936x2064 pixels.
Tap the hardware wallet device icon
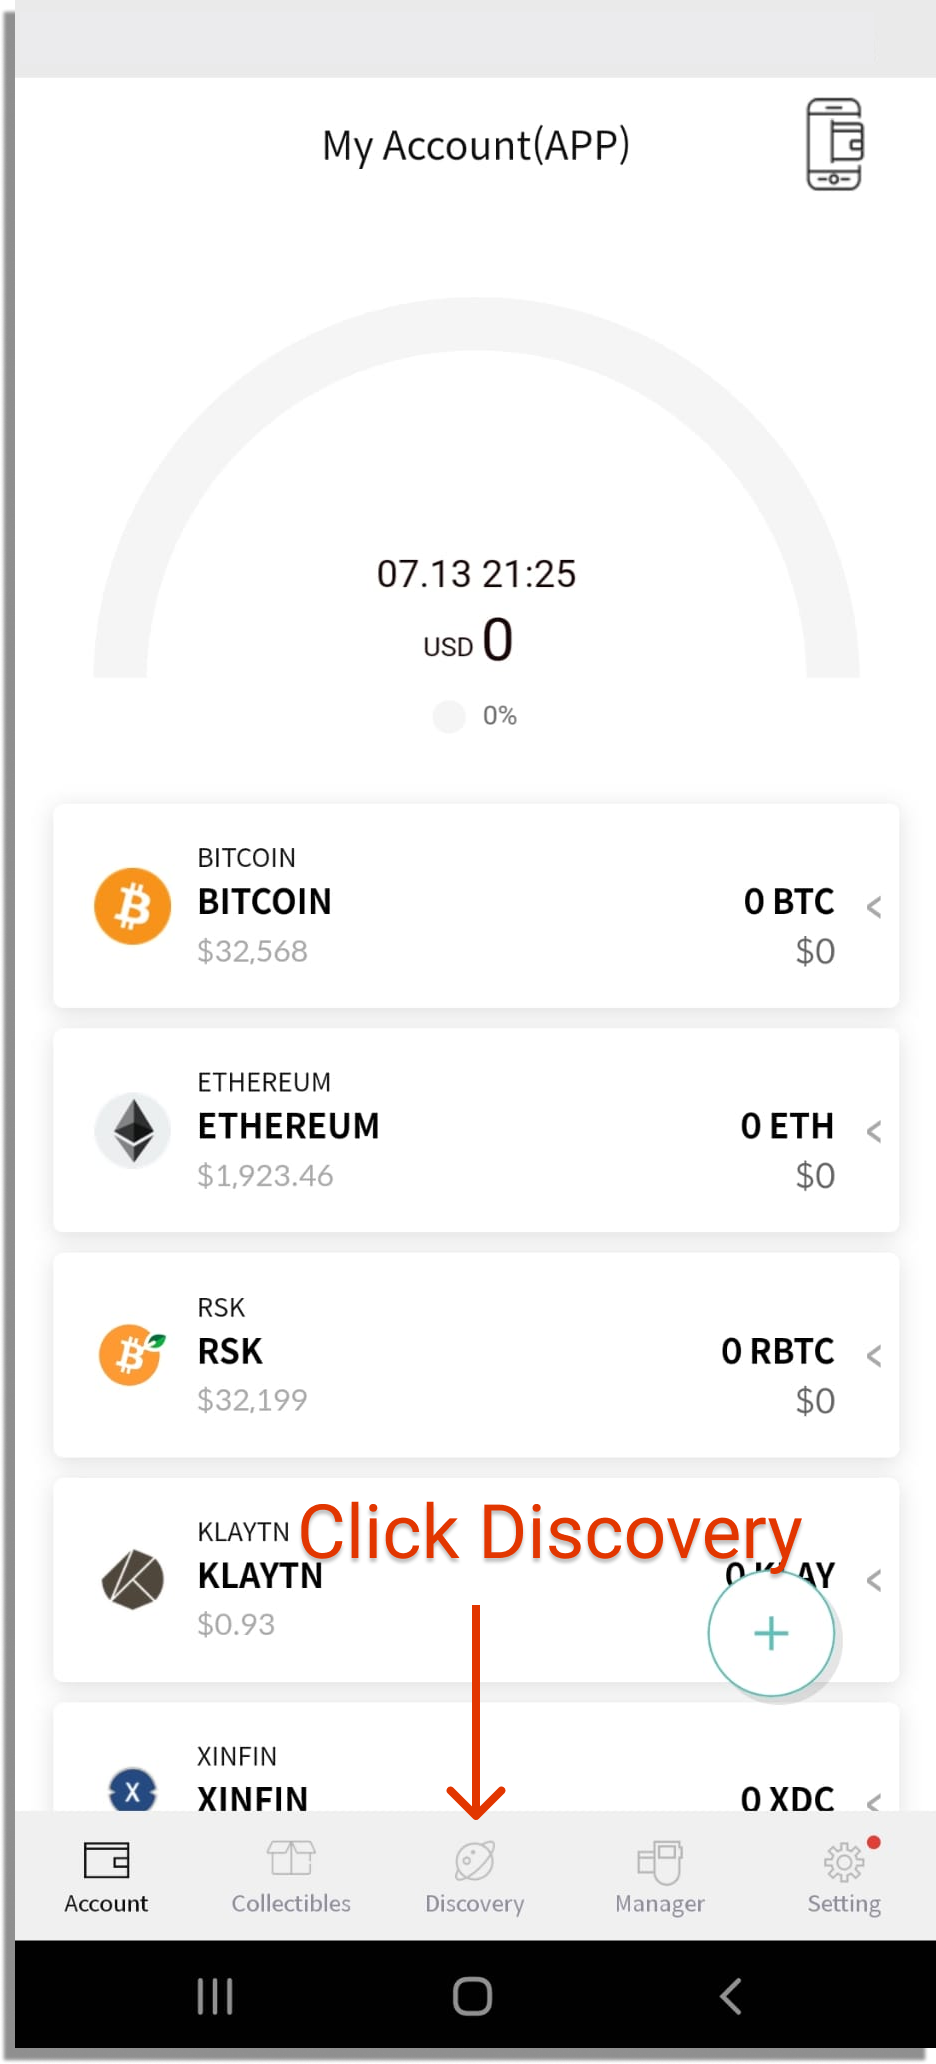point(834,144)
